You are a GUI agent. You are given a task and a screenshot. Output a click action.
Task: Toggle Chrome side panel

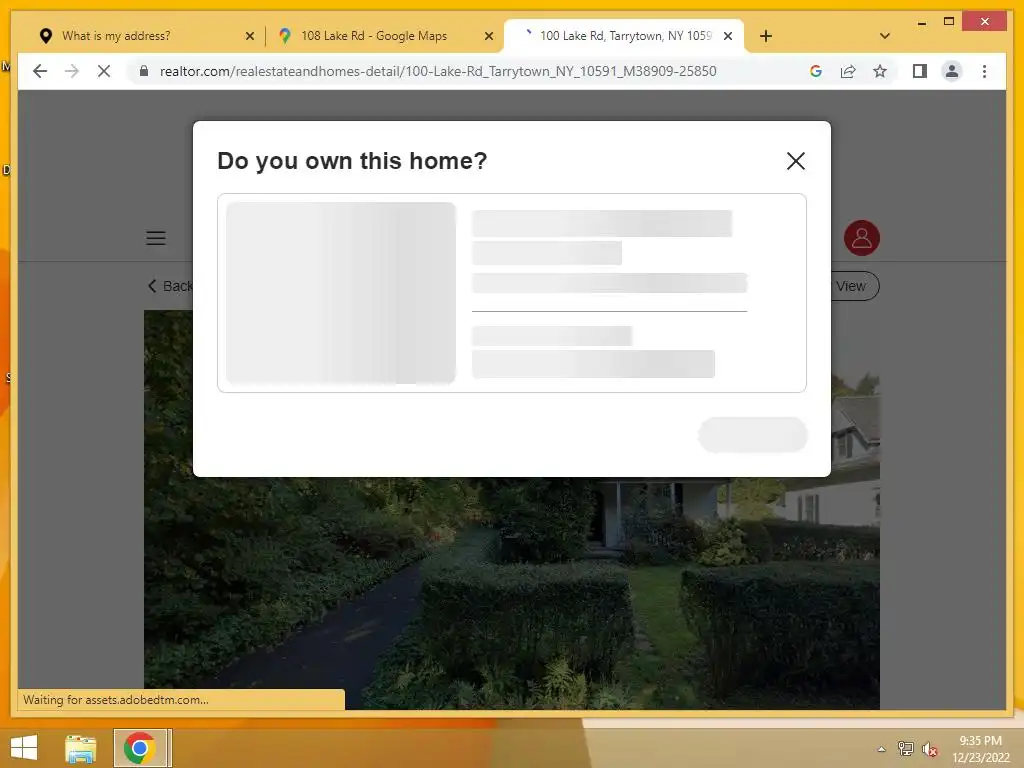click(x=920, y=71)
